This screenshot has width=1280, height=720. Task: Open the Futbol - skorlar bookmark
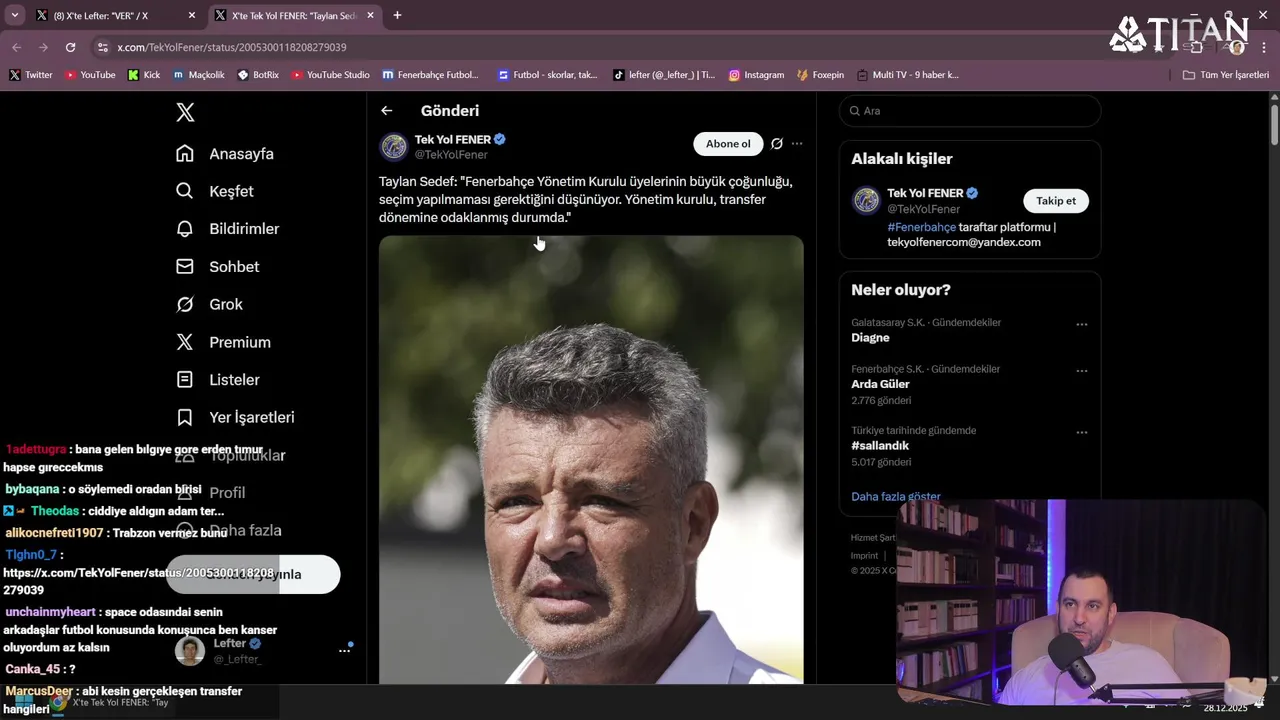click(548, 75)
